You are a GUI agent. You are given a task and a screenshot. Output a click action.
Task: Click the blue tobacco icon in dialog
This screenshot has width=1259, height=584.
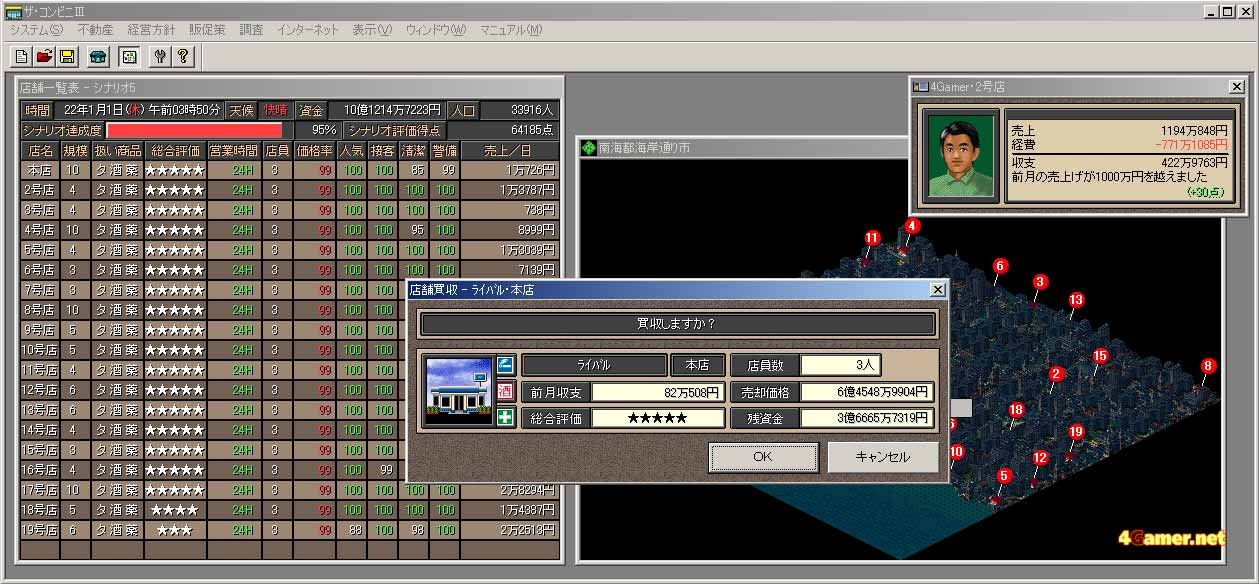505,365
